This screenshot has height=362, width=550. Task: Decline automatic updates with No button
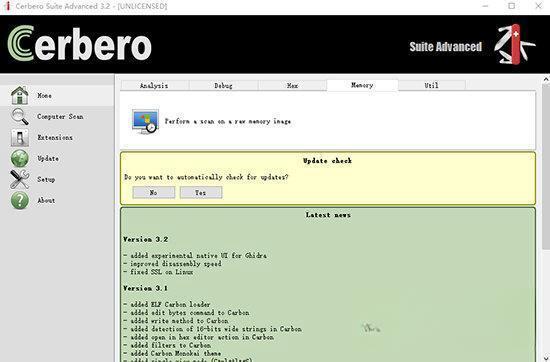[154, 193]
